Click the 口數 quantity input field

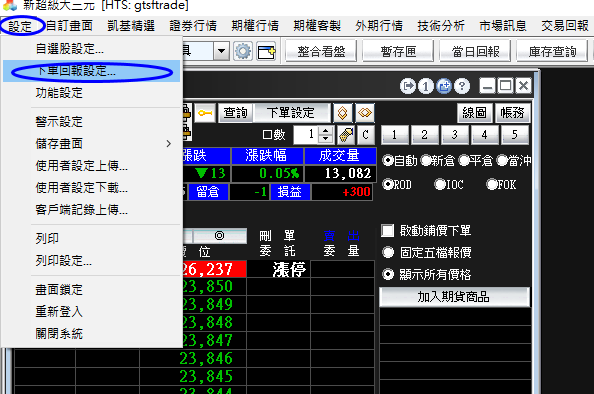tap(306, 134)
